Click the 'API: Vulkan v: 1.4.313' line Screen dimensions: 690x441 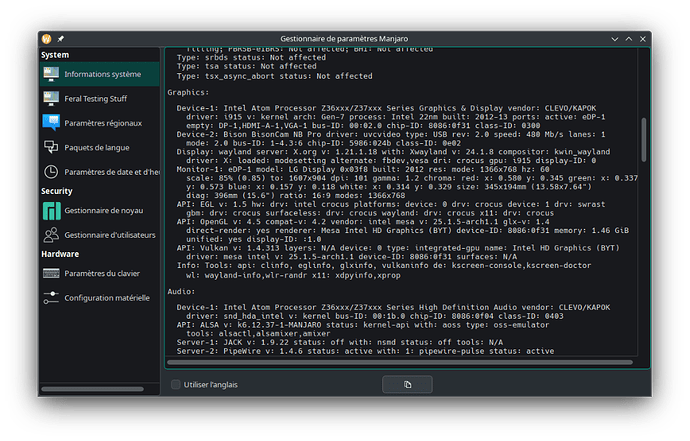(398, 248)
